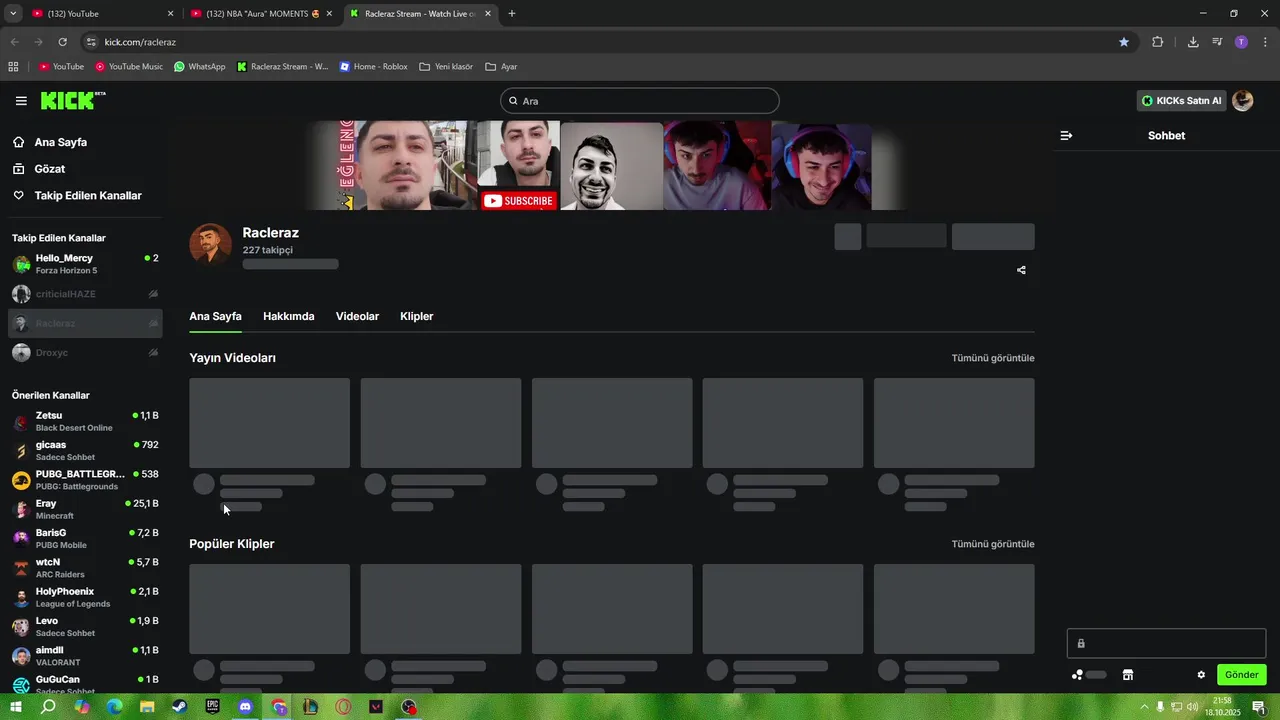The height and width of the screenshot is (720, 1280).
Task: Click the site info icon in address bar
Action: click(x=91, y=42)
